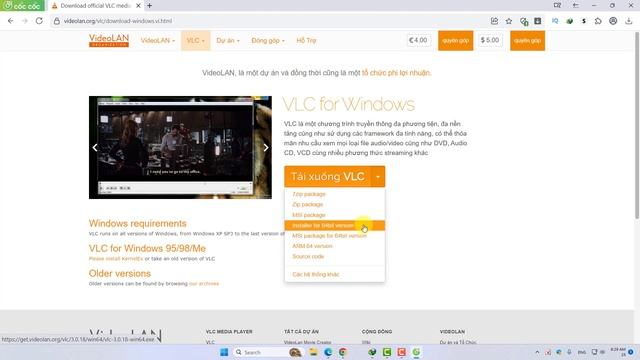Click the S extension icon in toolbar
The width and height of the screenshot is (640, 360).
click(x=584, y=21)
